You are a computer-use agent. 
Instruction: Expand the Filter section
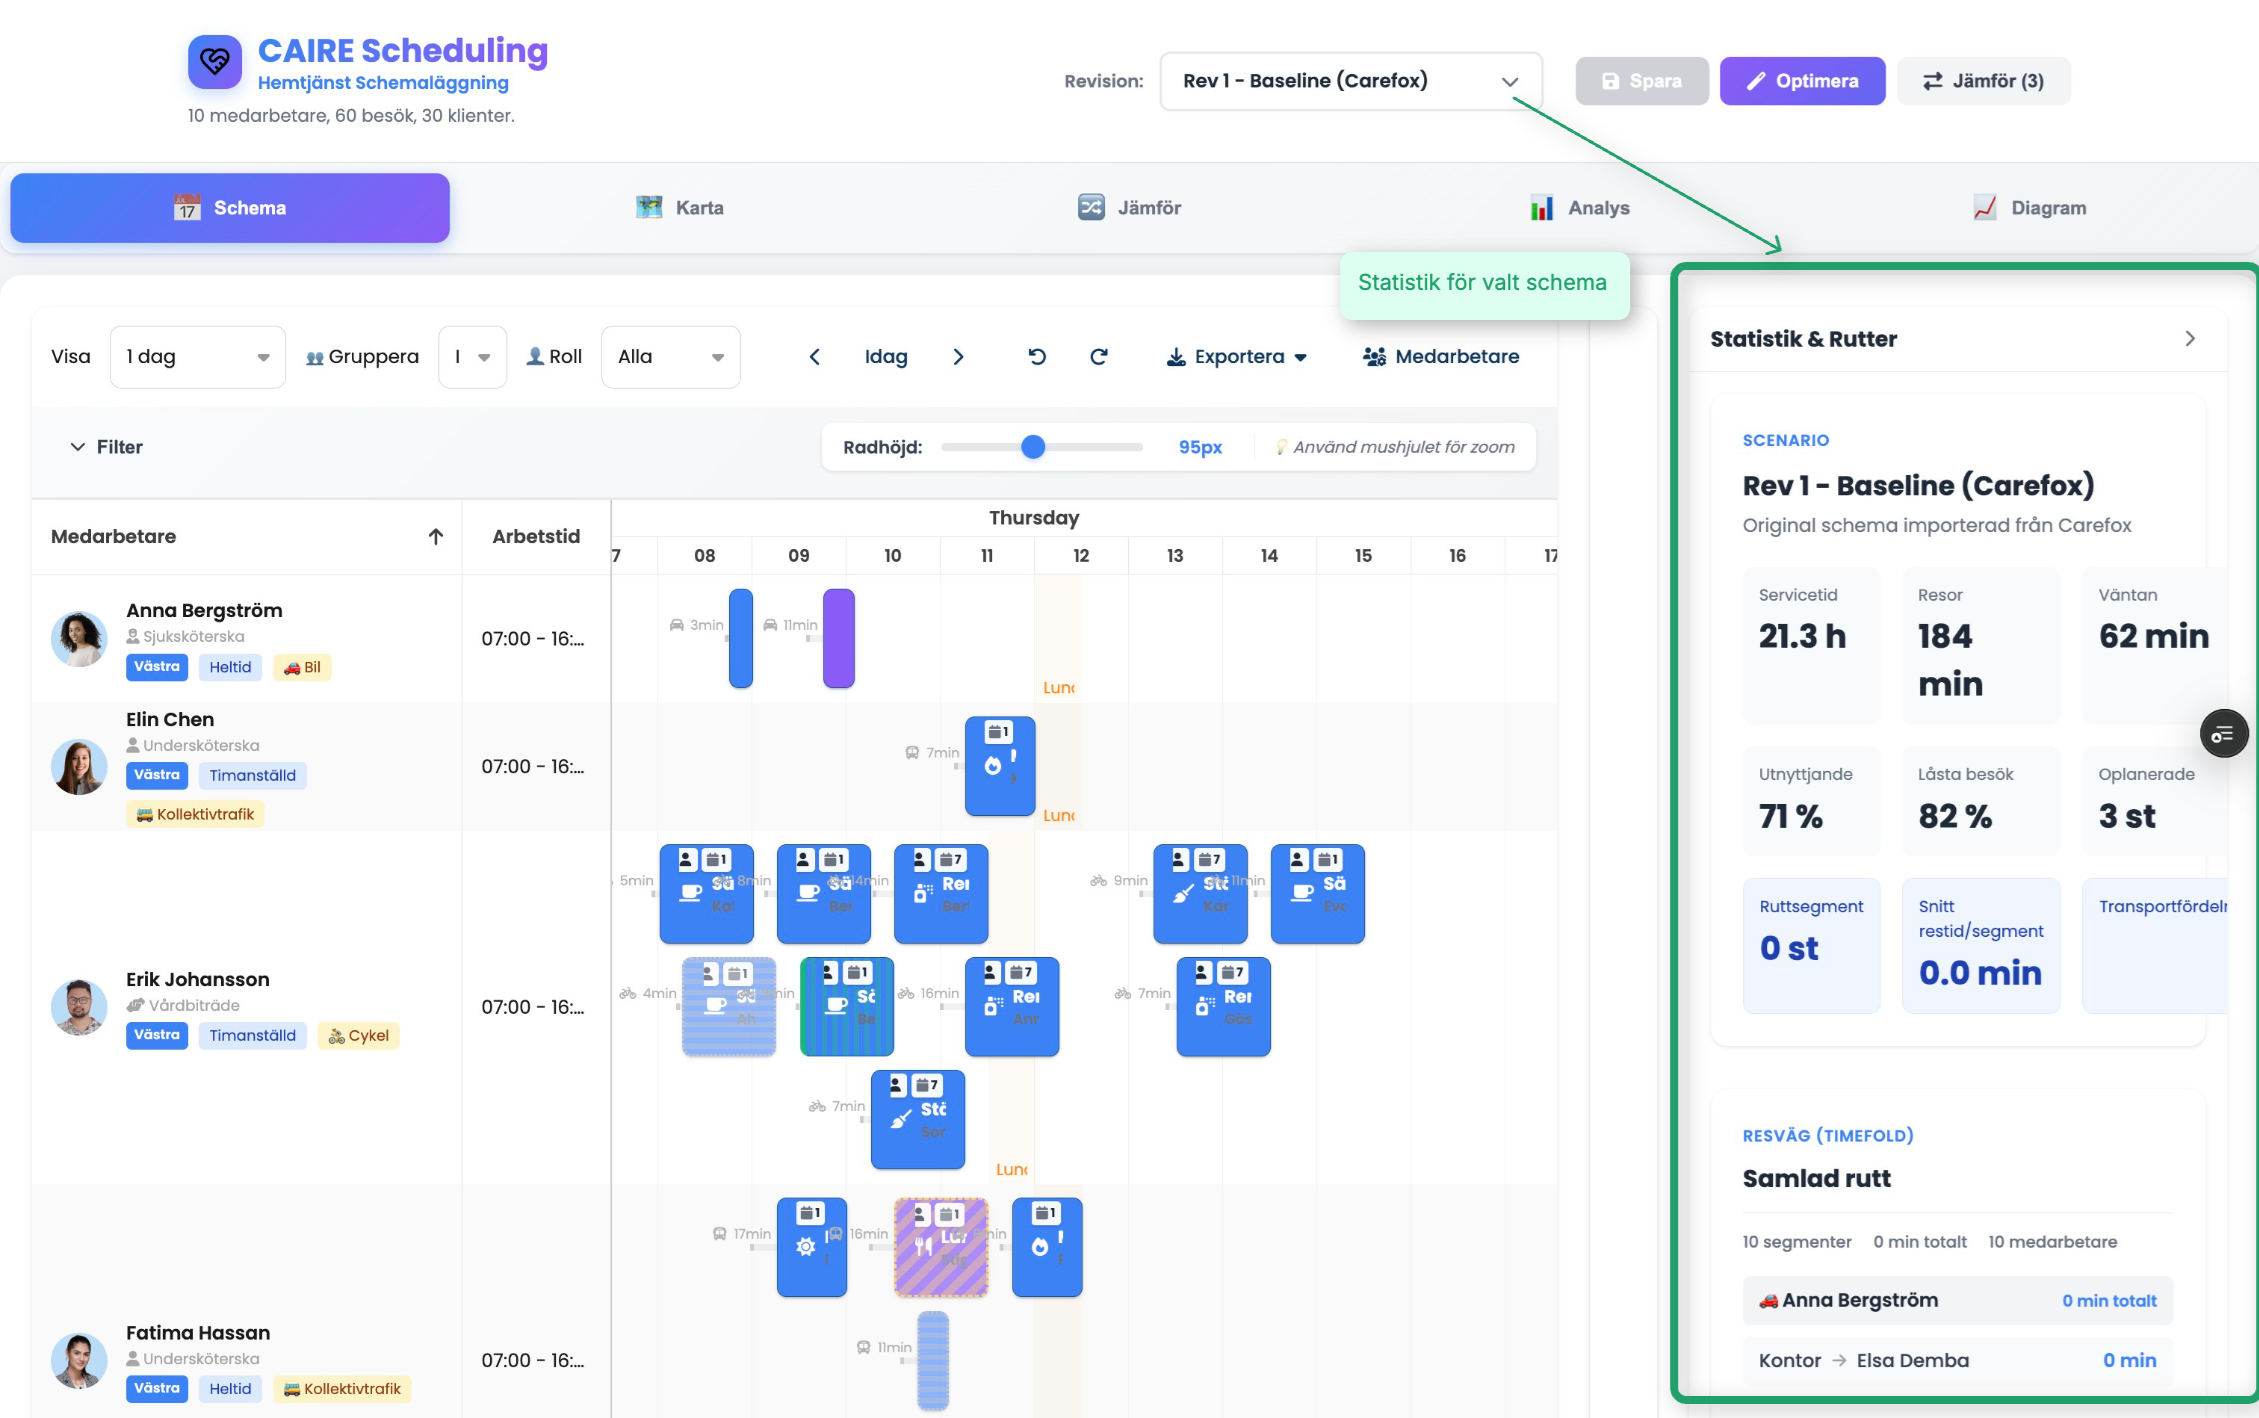[x=106, y=447]
